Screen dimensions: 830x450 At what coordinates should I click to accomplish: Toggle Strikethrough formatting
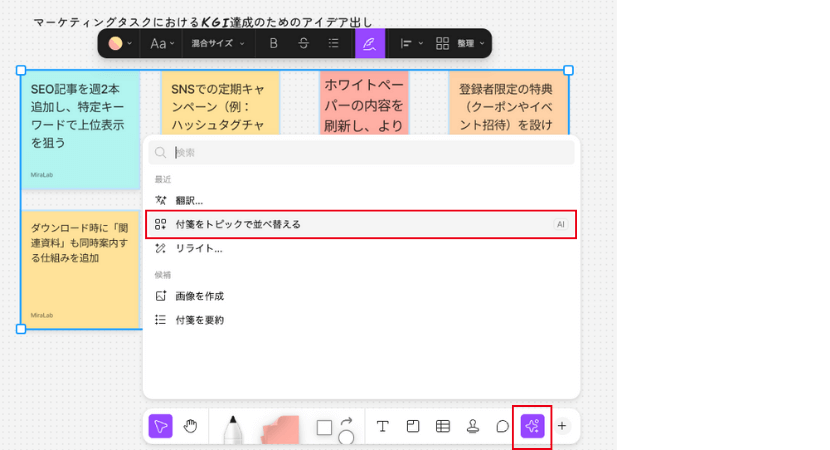coord(303,43)
